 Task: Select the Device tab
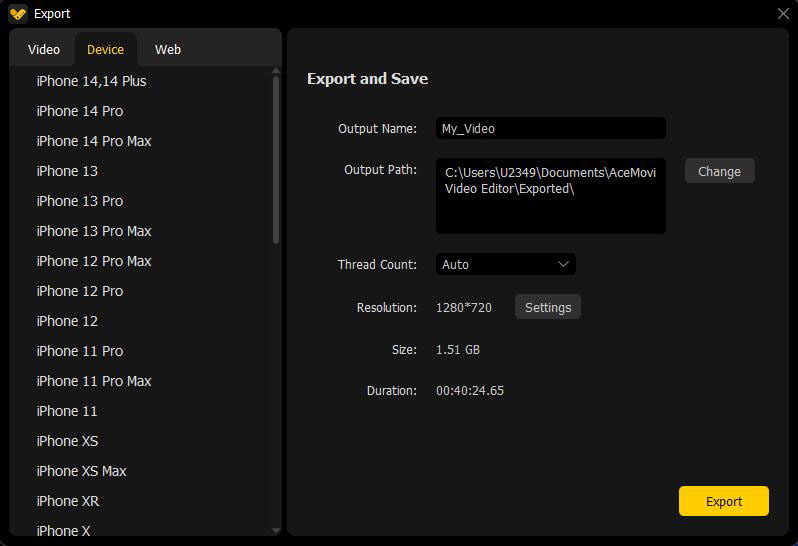click(105, 49)
